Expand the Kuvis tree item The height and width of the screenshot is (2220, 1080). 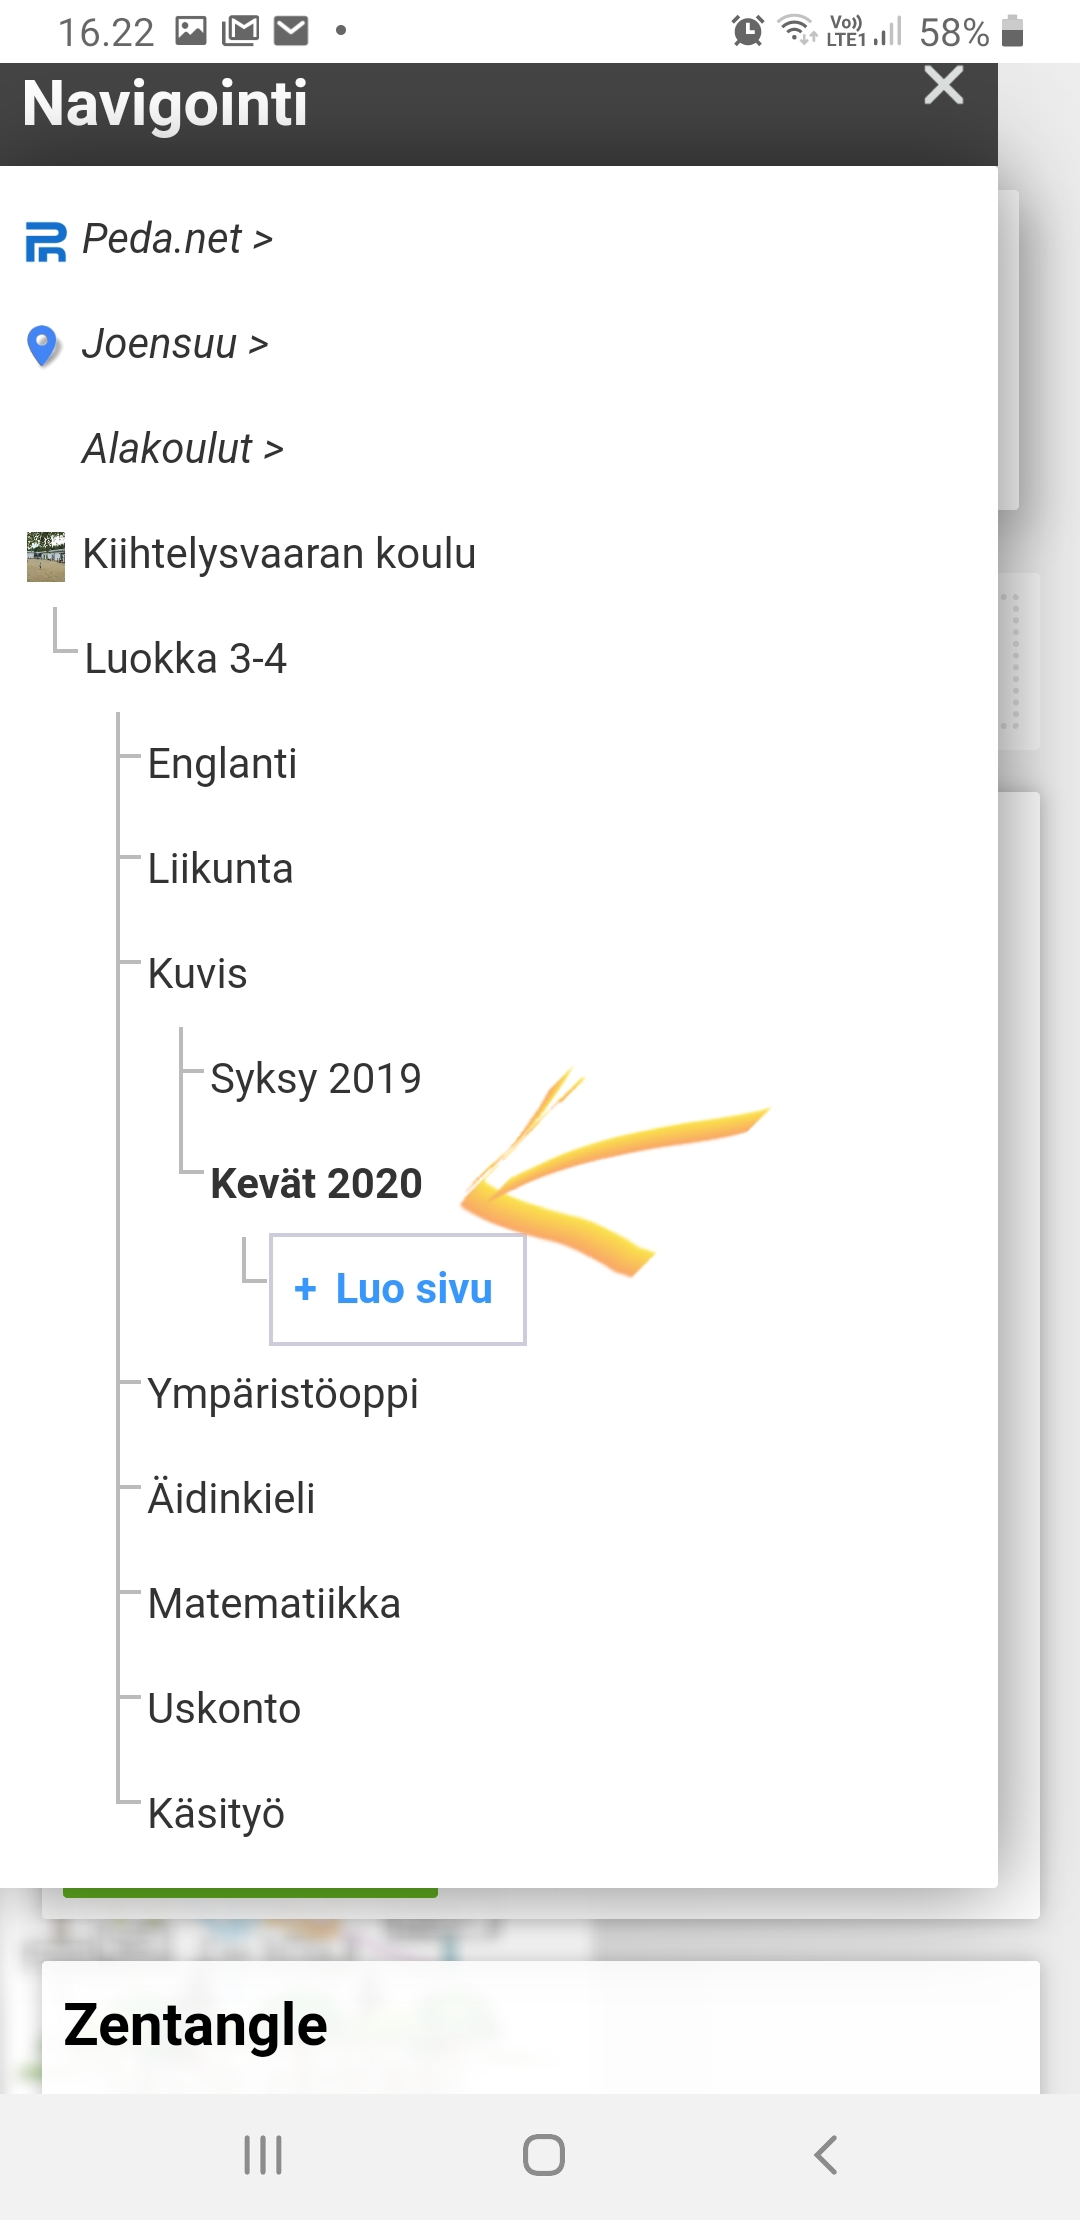197,975
